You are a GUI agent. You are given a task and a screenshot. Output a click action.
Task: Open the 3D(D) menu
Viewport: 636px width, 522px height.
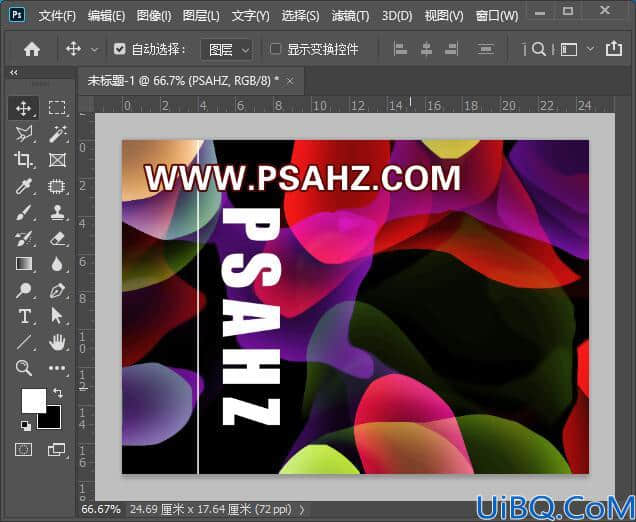pyautogui.click(x=397, y=16)
